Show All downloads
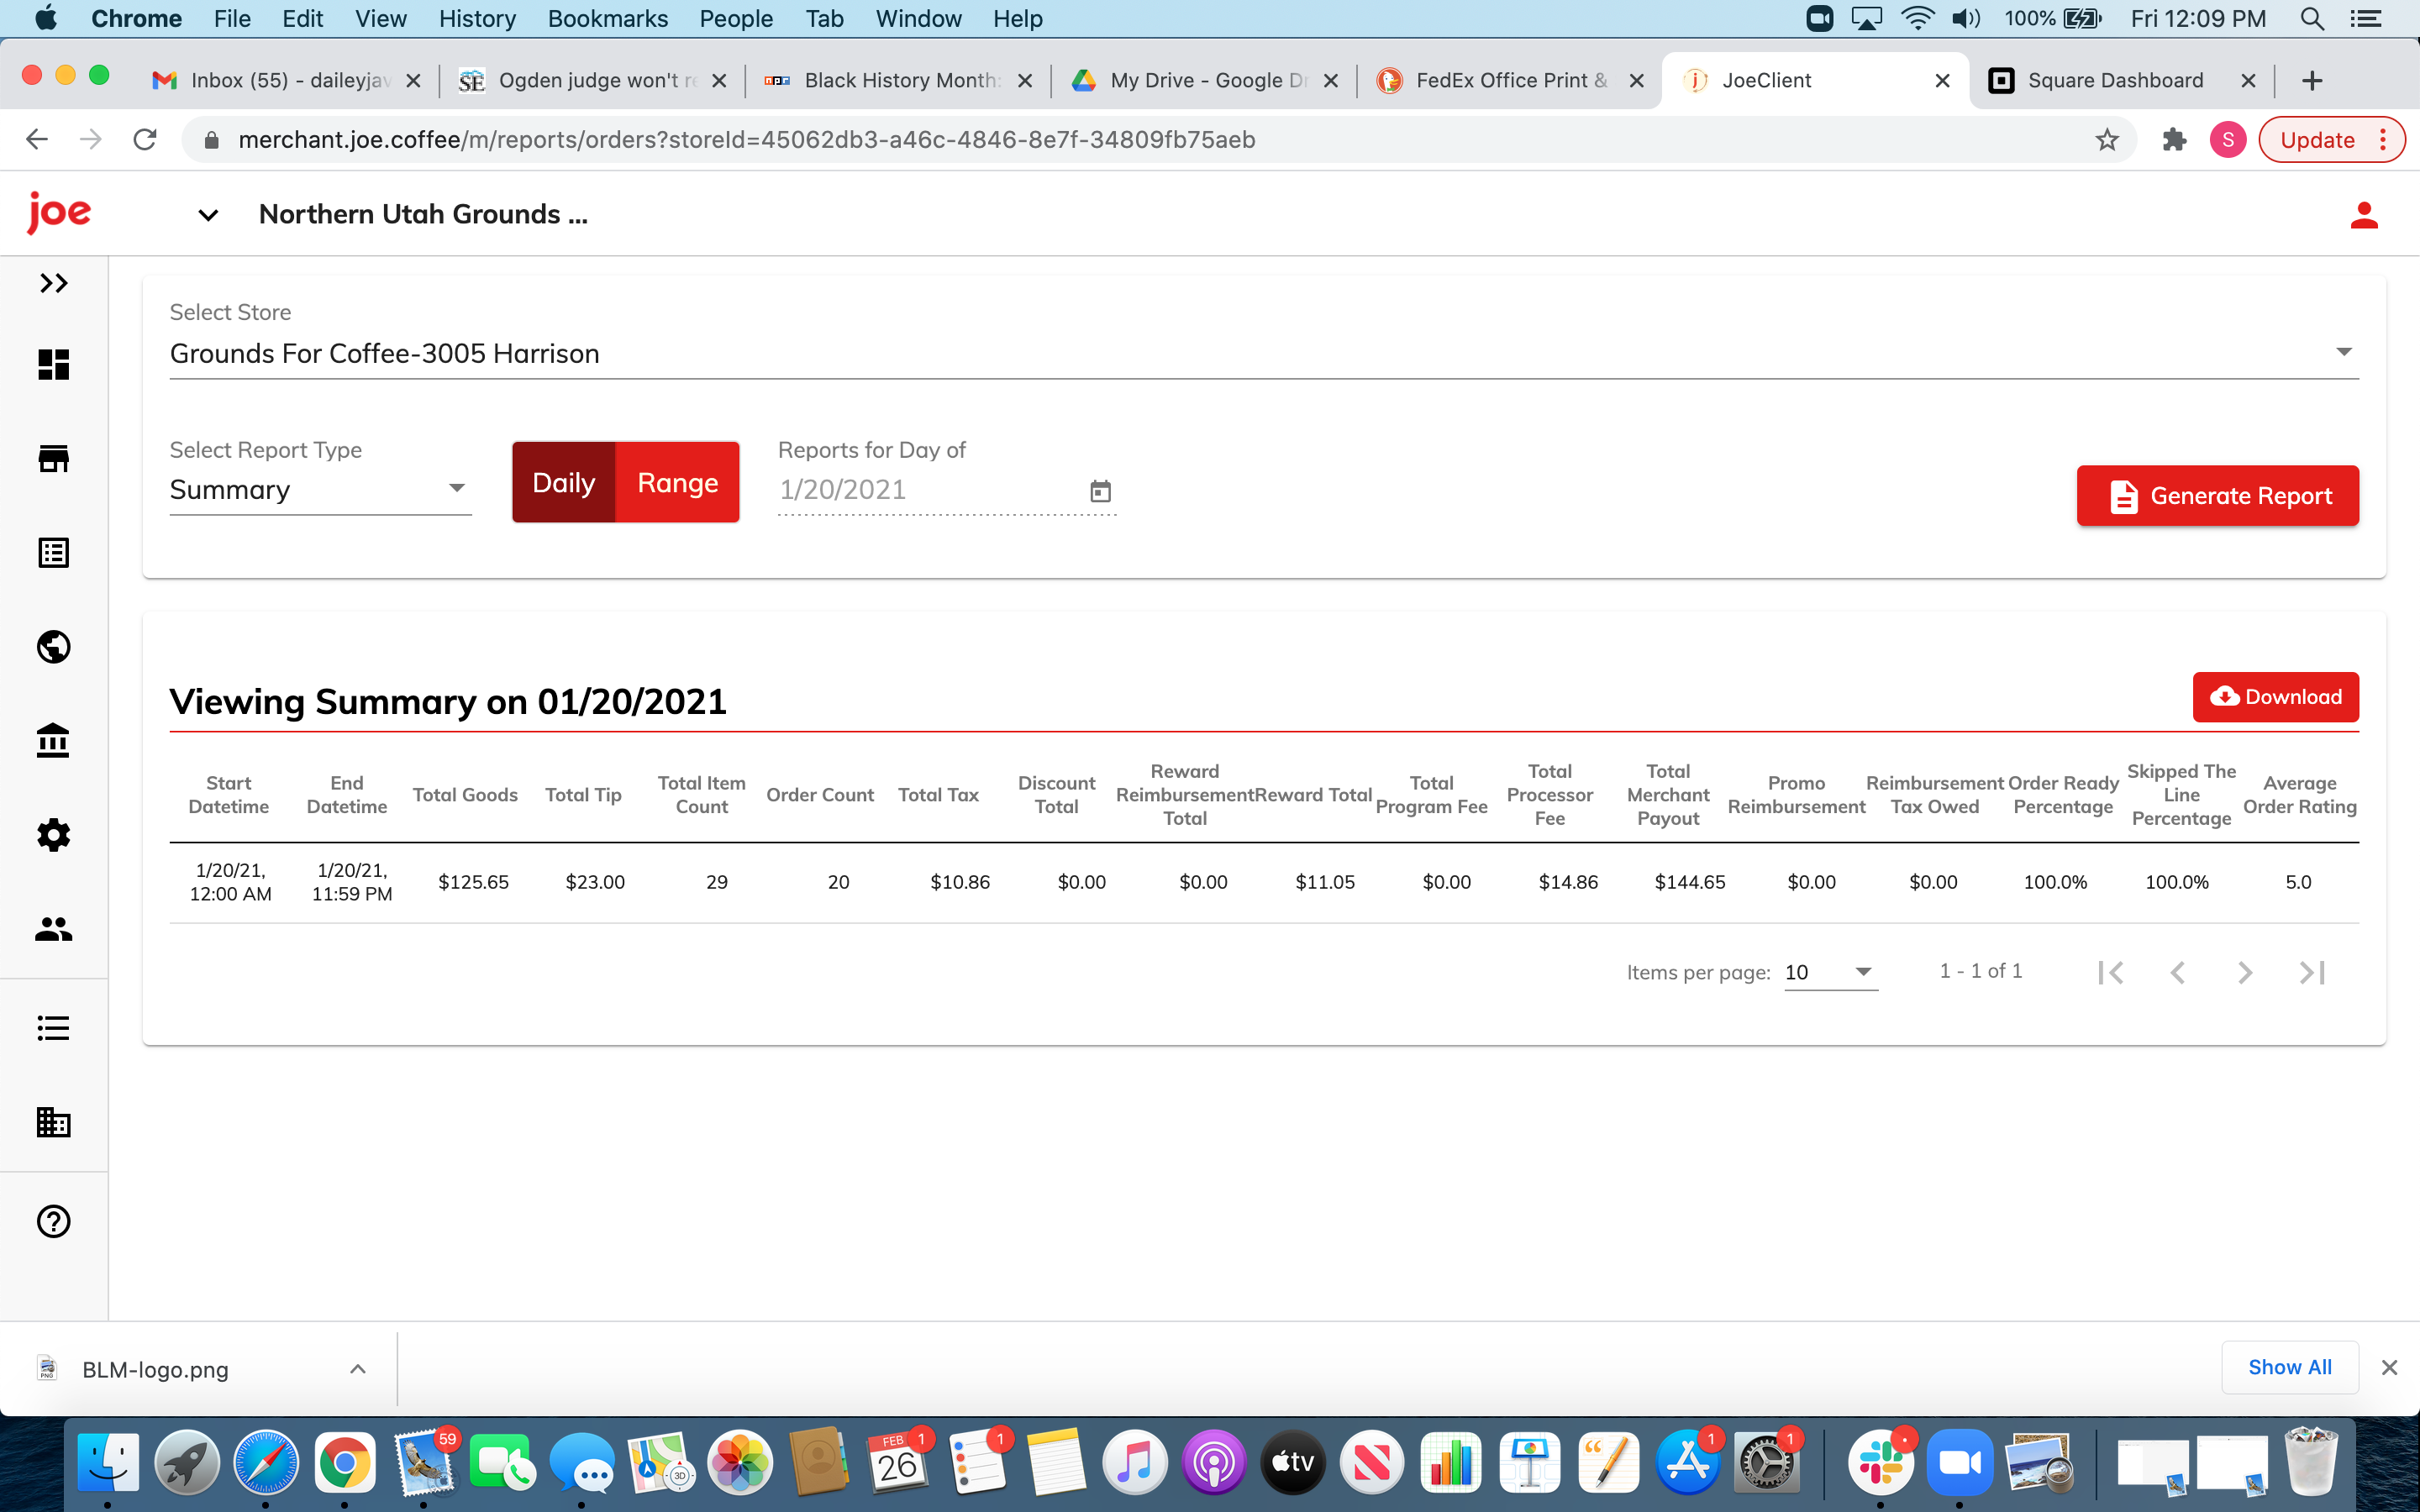 click(x=2290, y=1367)
